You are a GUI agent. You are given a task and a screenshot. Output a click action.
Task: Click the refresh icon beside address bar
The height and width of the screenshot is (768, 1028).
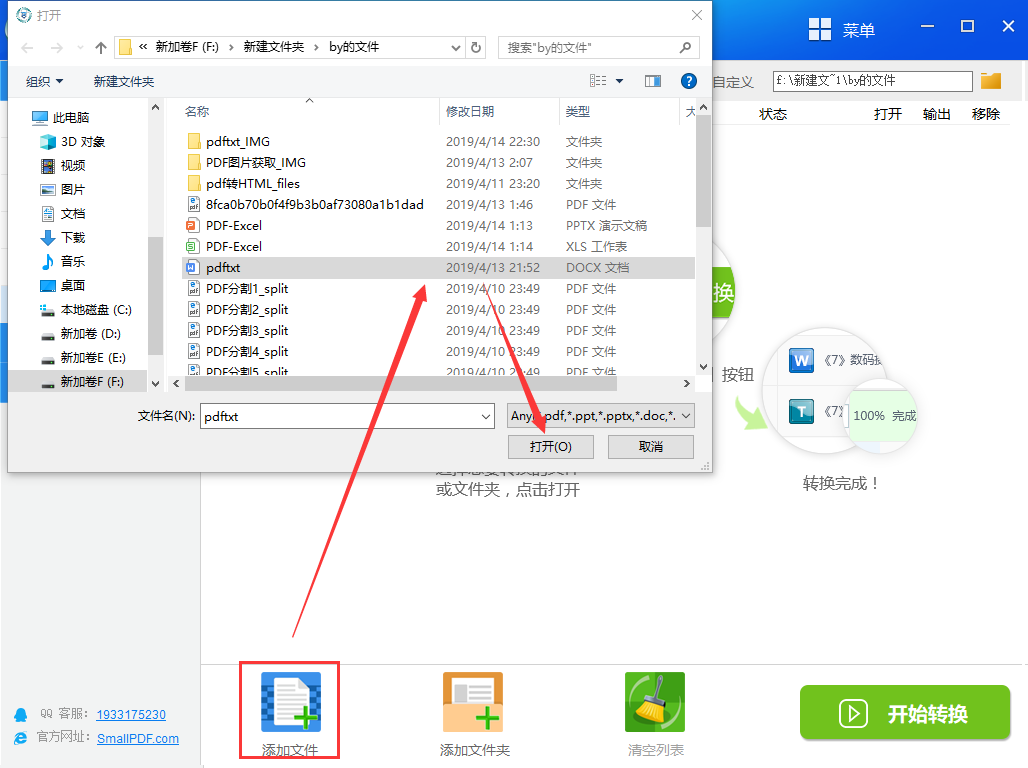pos(477,47)
